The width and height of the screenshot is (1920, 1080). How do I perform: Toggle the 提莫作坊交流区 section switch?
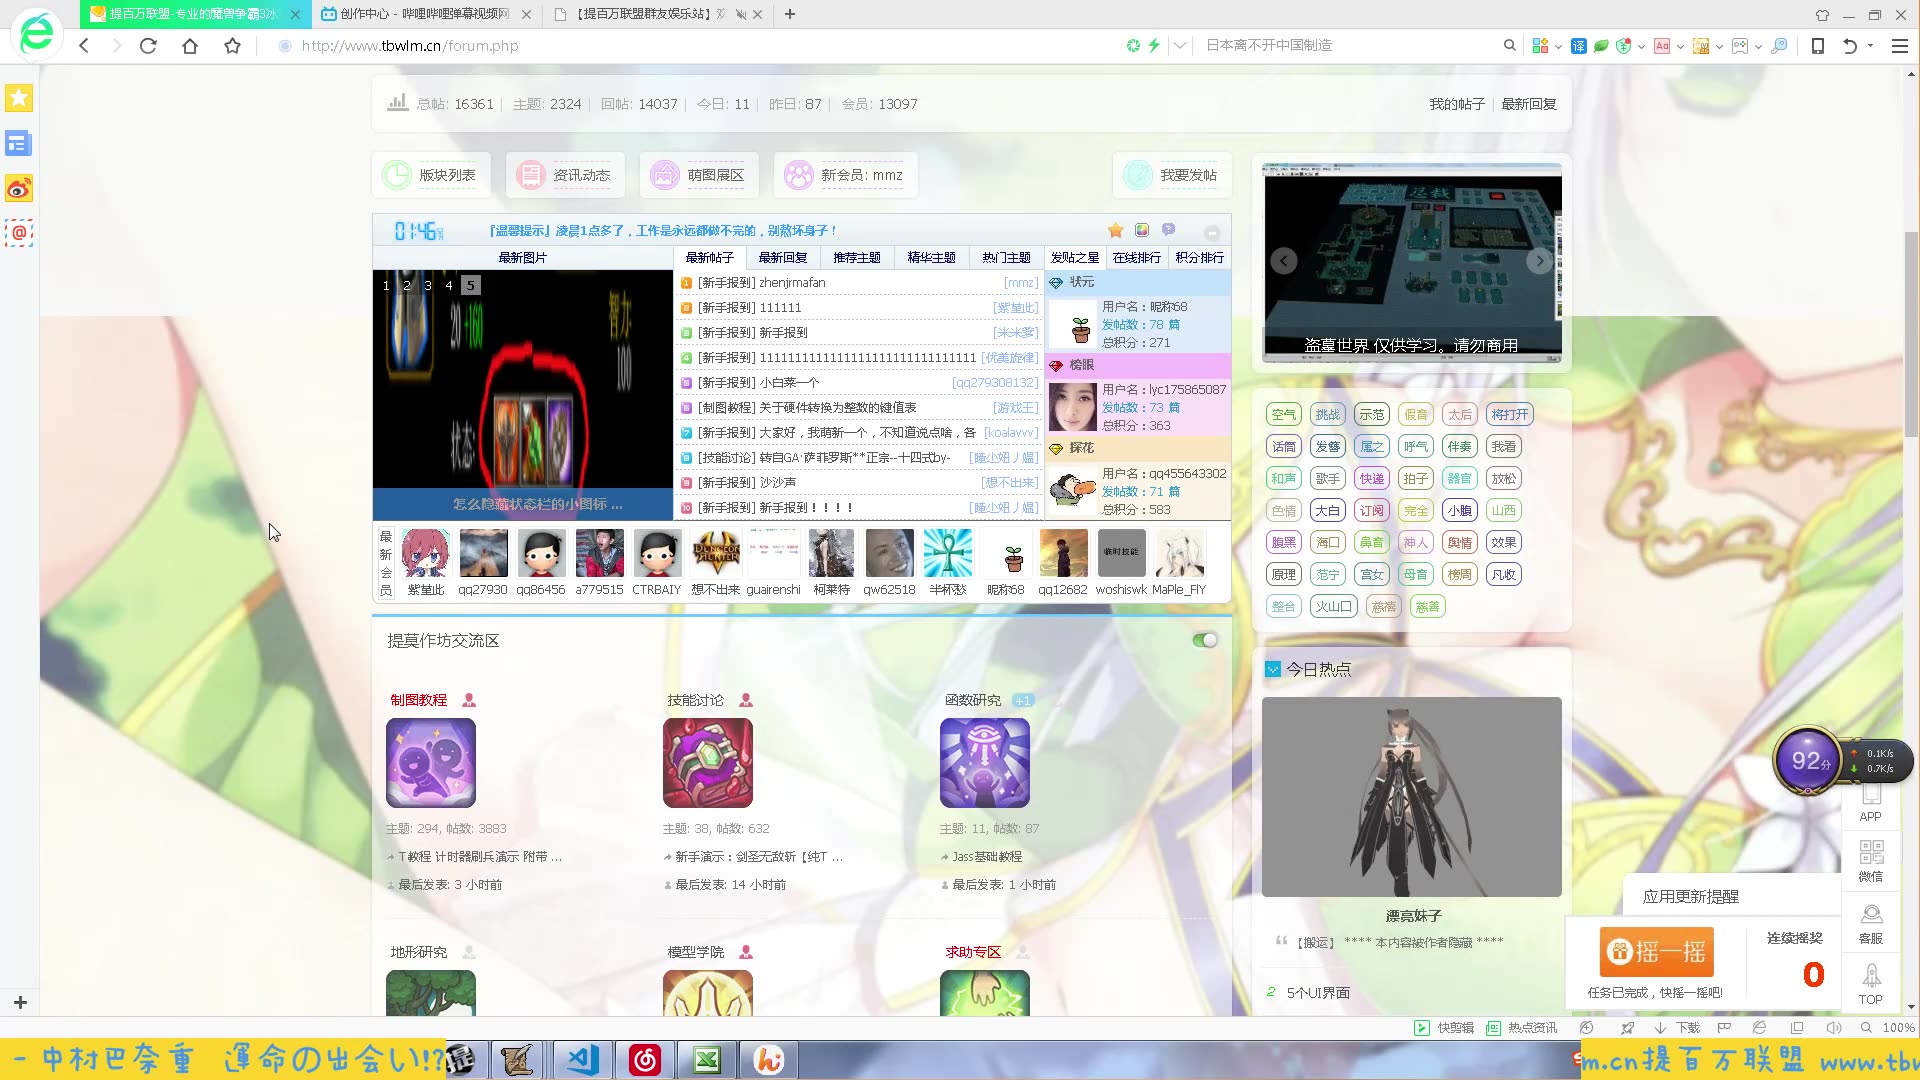(1205, 640)
